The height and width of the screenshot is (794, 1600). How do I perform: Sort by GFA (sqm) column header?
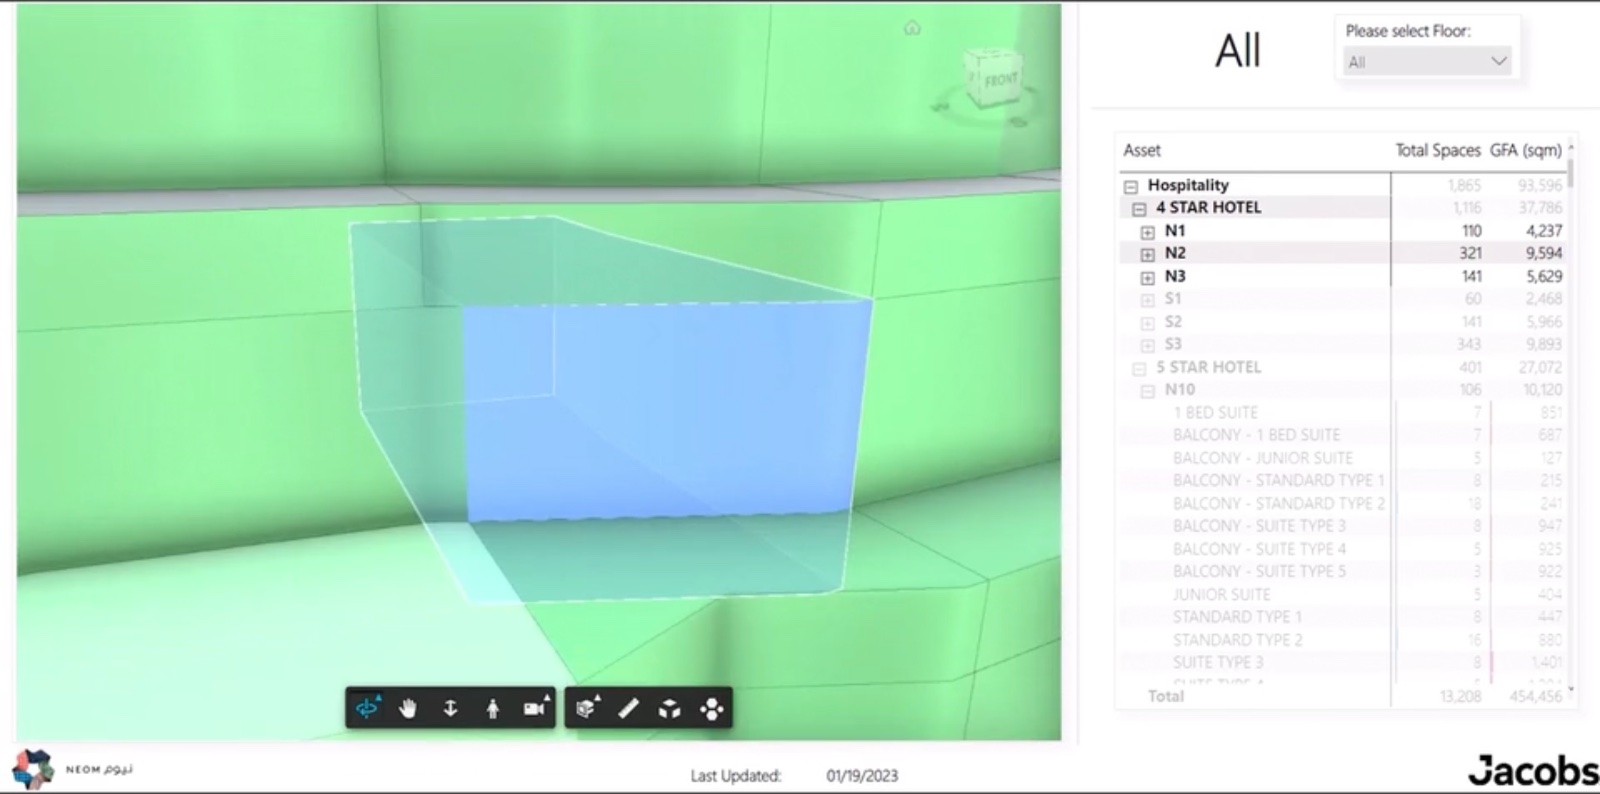[x=1525, y=150]
